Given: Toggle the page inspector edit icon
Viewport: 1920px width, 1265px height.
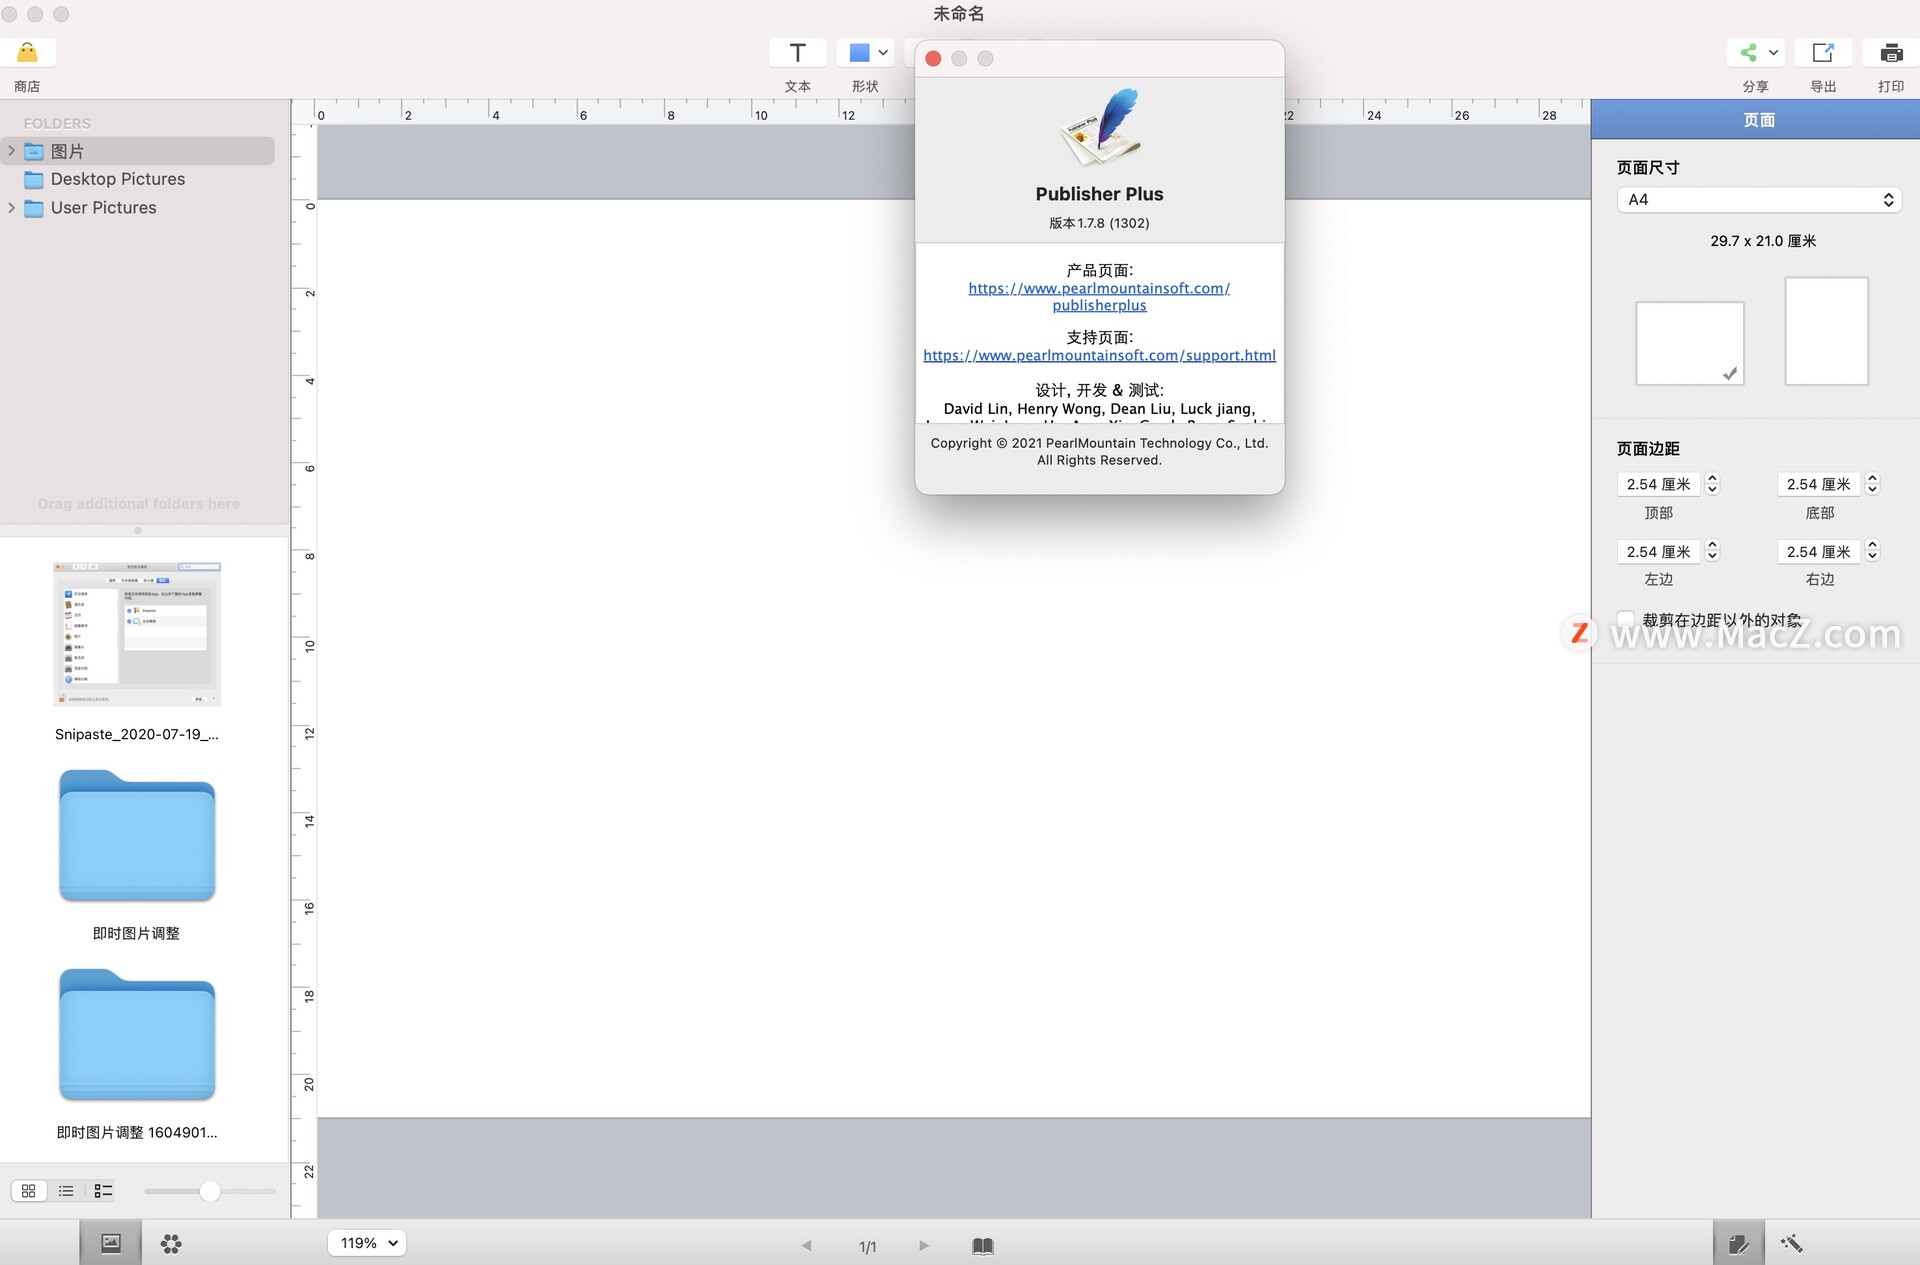Looking at the screenshot, I should (1738, 1243).
